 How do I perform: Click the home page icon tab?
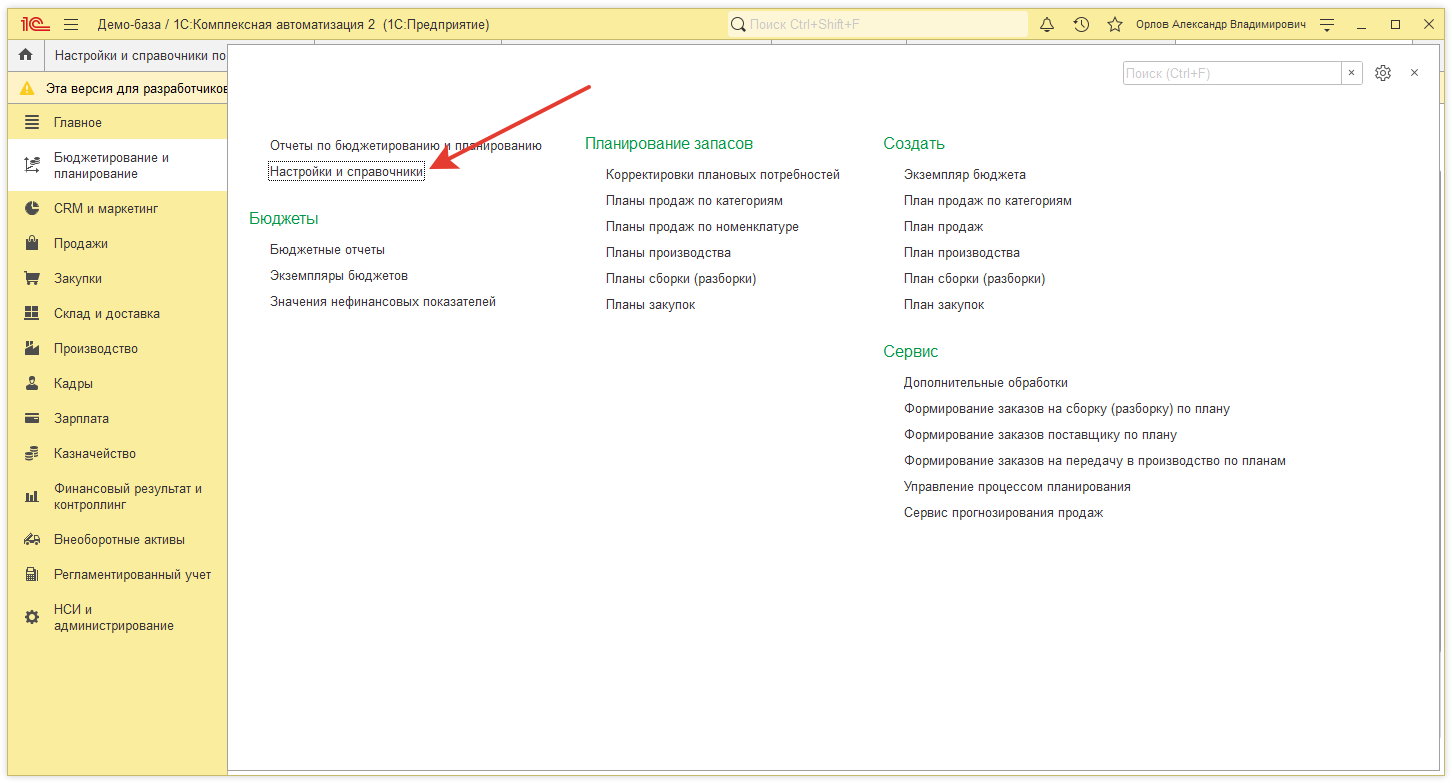26,55
